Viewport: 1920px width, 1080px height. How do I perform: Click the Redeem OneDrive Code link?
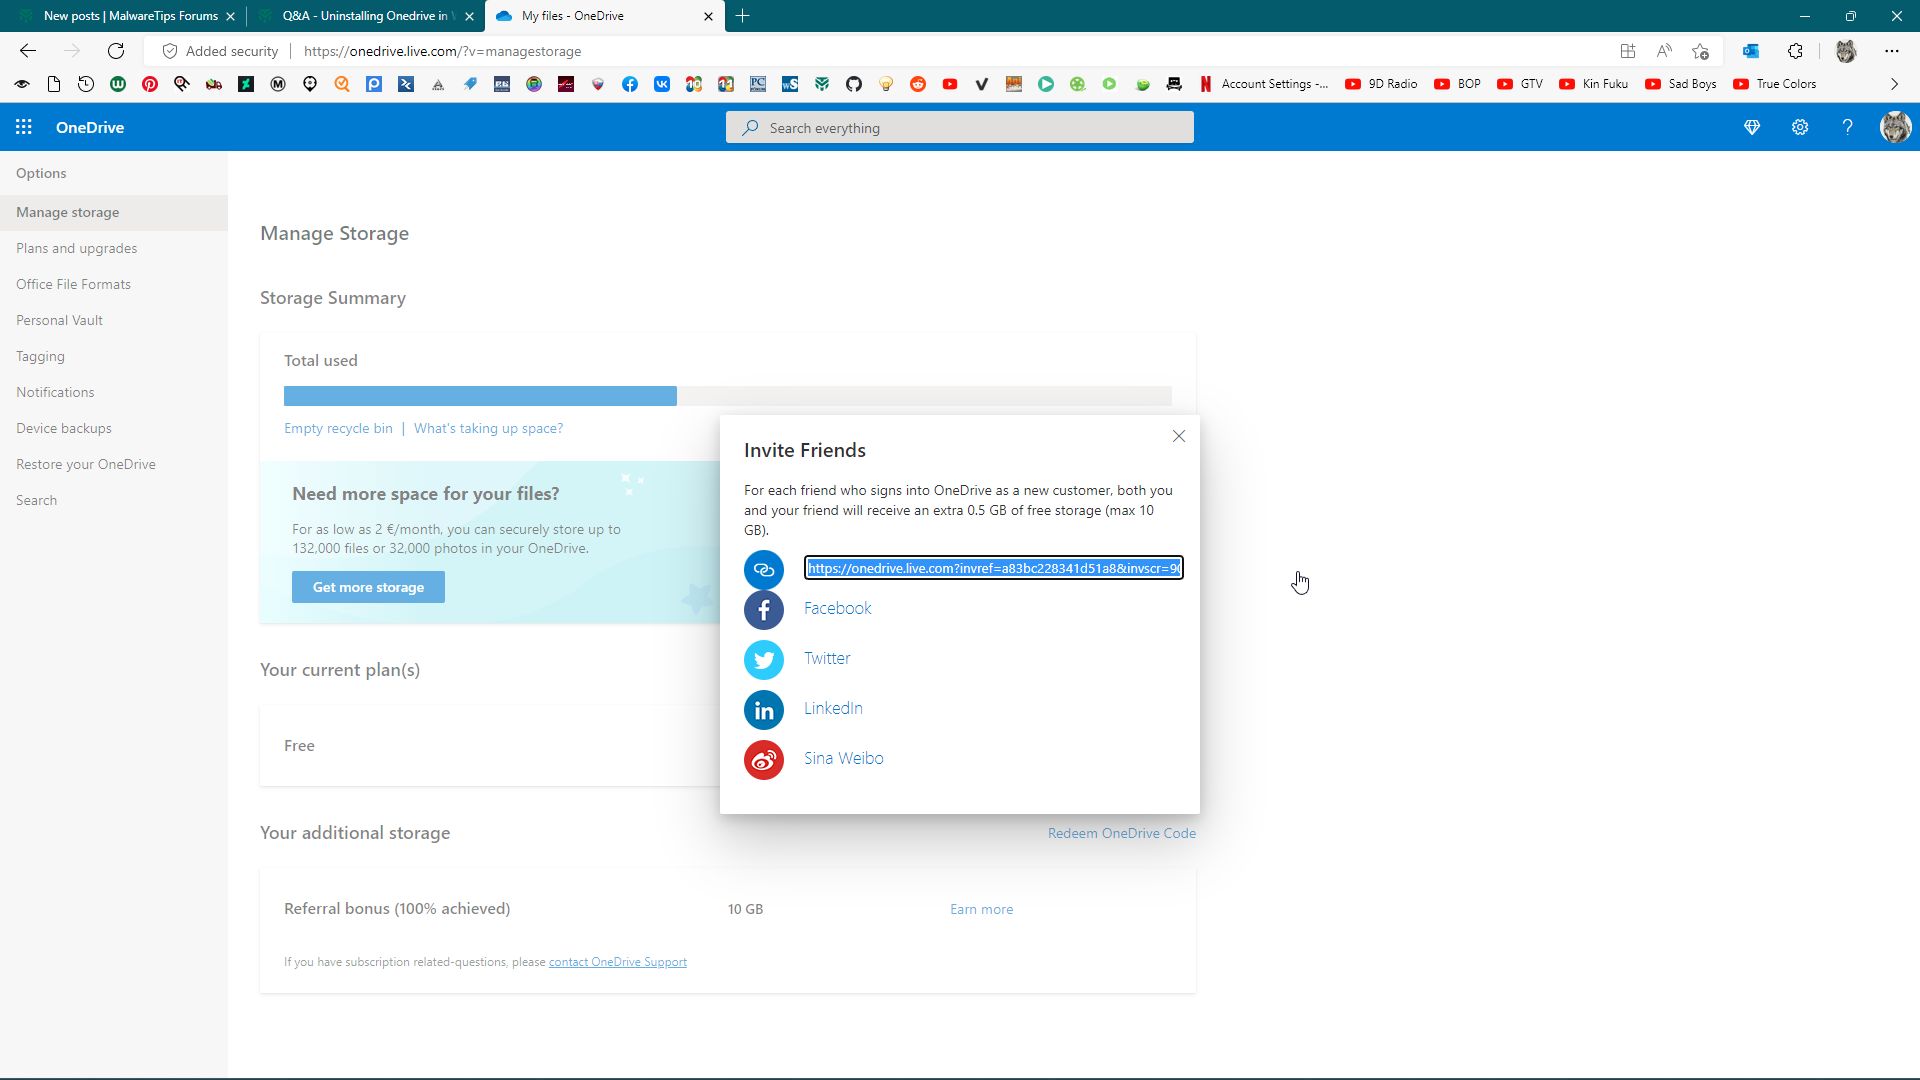[x=1121, y=833]
